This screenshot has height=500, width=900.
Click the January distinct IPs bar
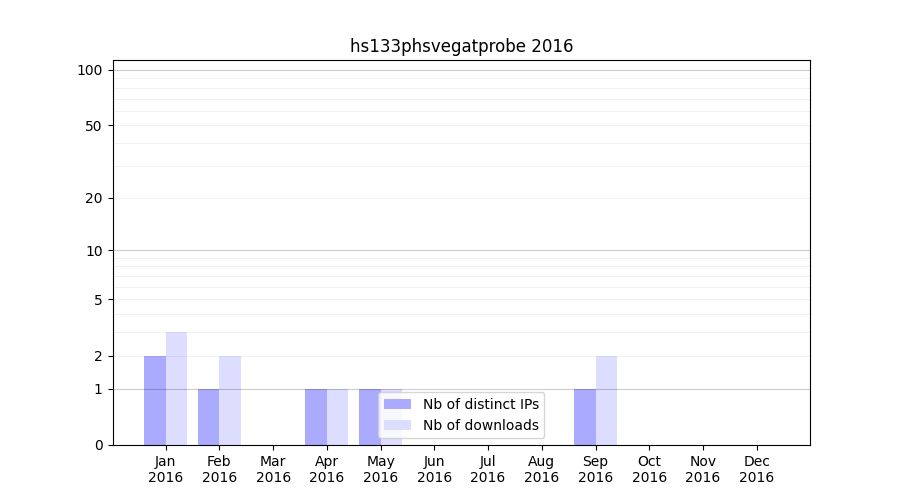click(x=155, y=400)
